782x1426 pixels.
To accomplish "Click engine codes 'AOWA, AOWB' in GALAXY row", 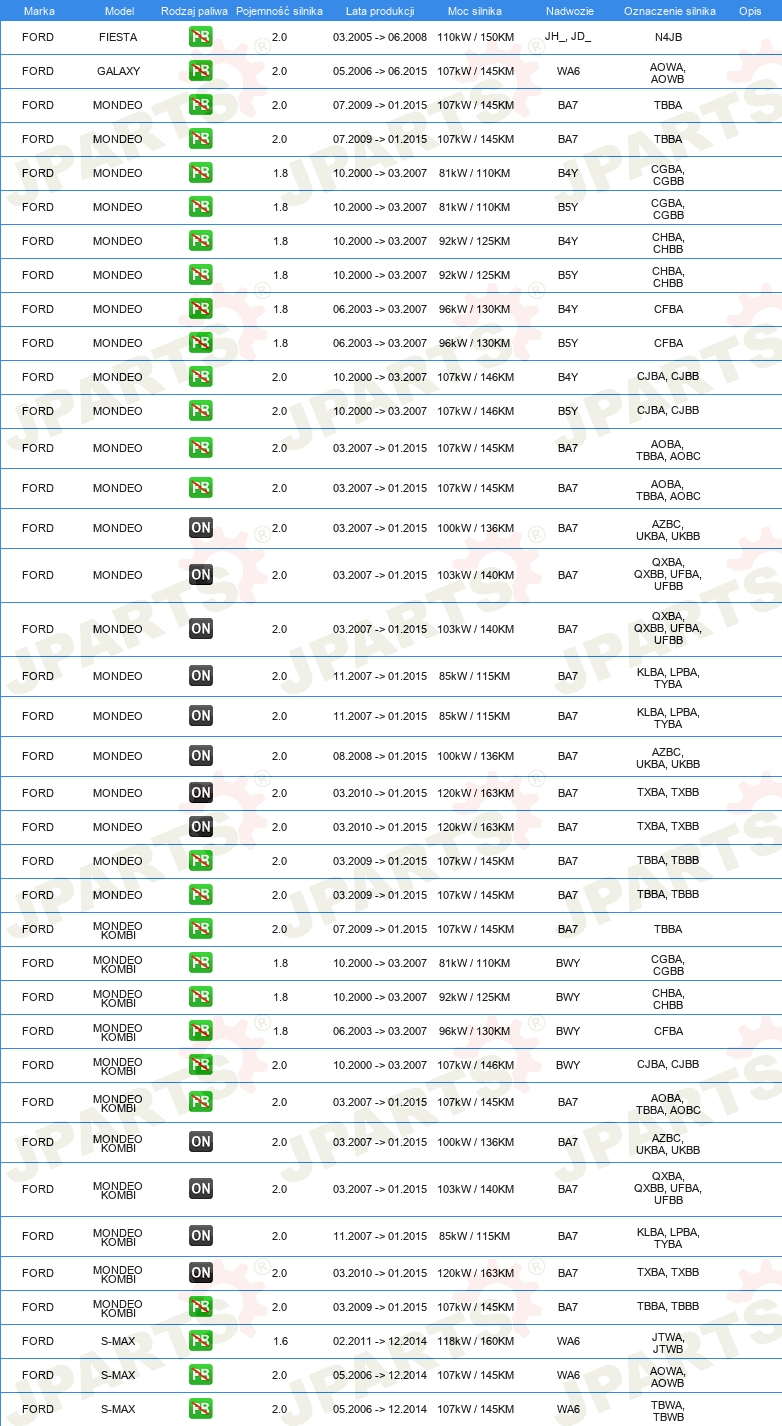I will [x=668, y=72].
